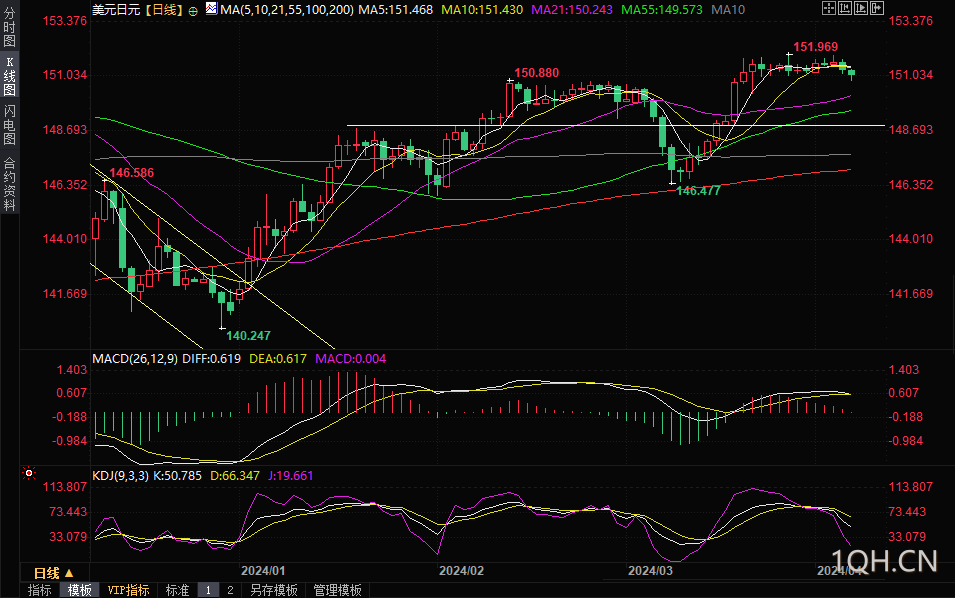Switch to 闪电图 sidebar view

coord(9,124)
